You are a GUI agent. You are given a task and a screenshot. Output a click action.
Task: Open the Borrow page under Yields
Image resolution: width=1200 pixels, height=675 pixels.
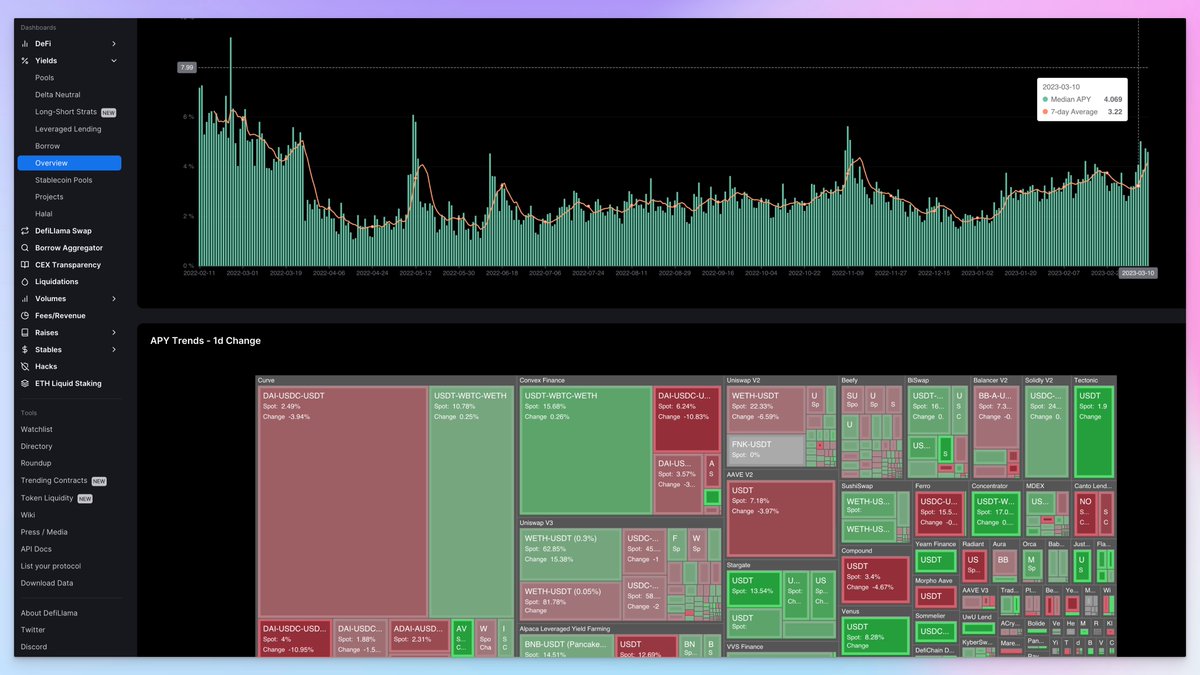(x=48, y=146)
